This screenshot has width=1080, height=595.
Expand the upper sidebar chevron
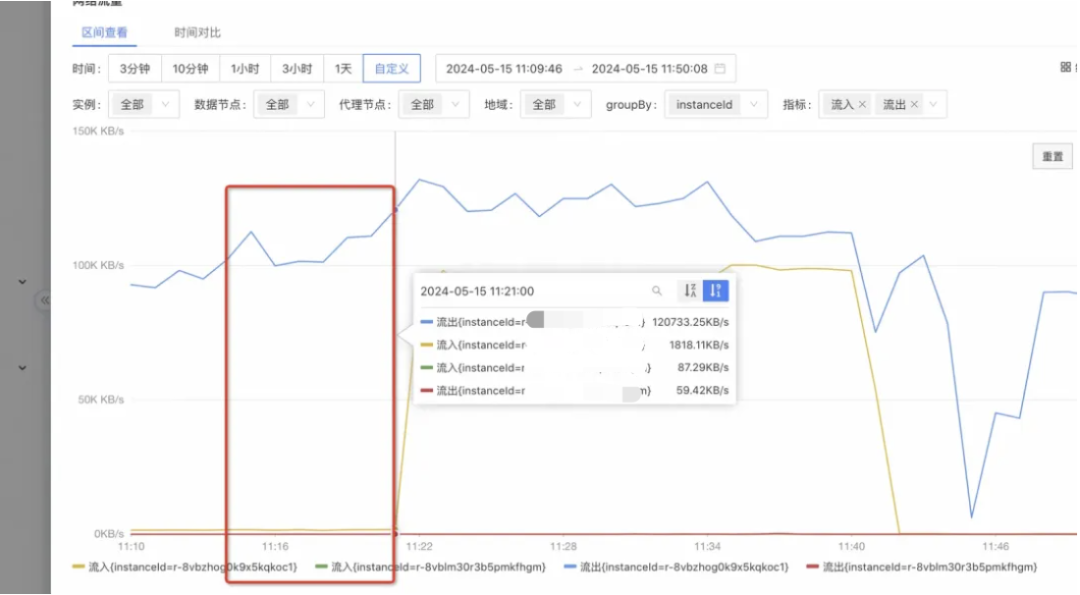22,282
